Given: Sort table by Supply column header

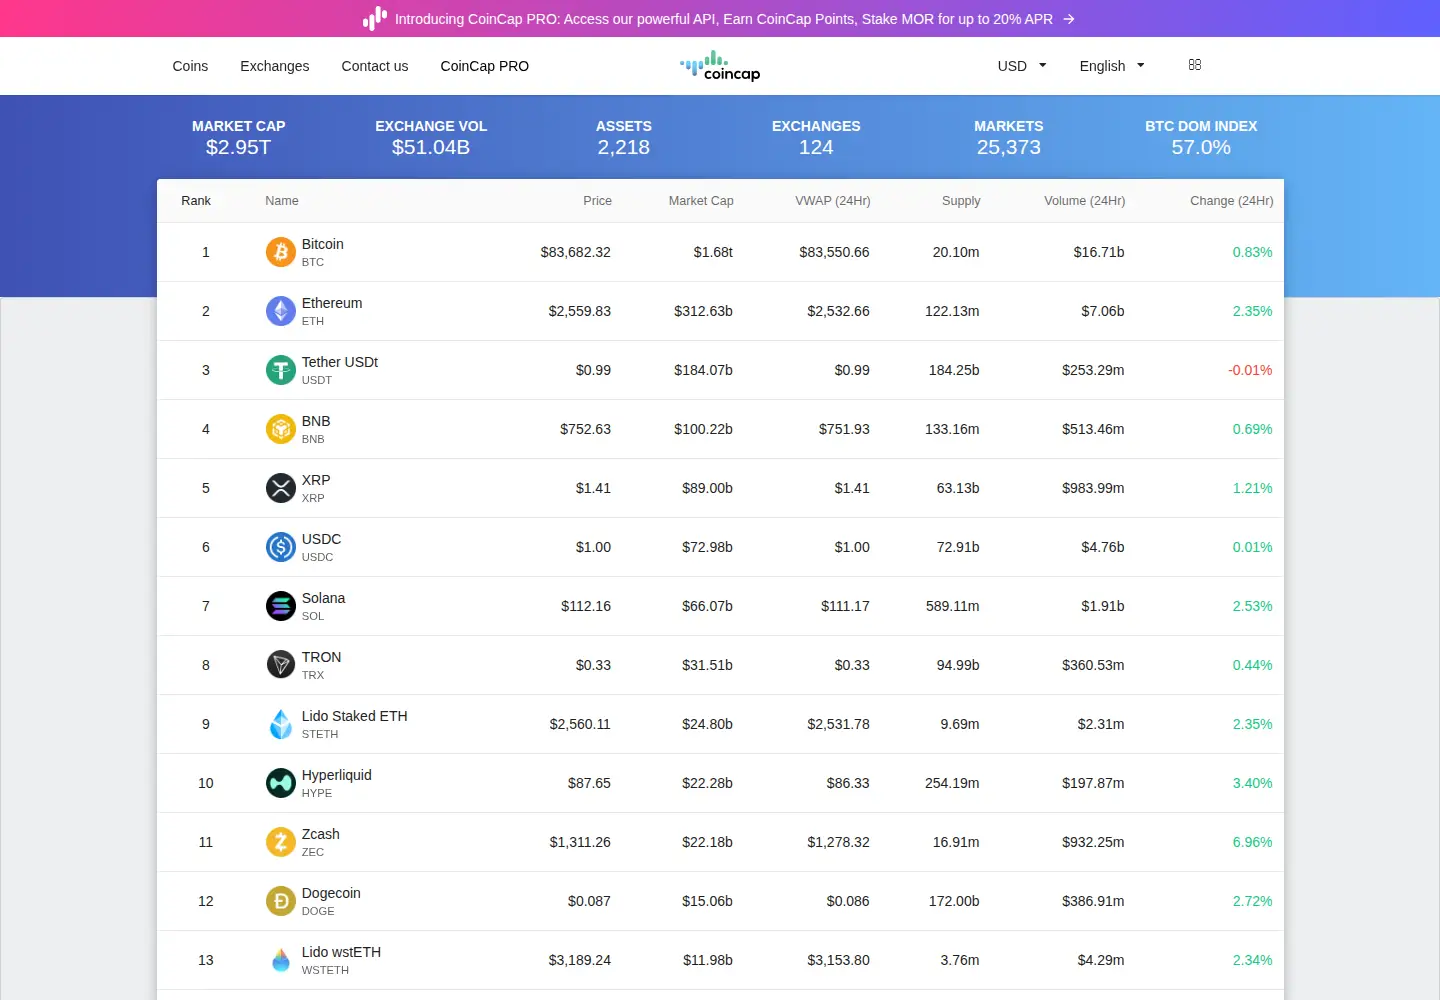Looking at the screenshot, I should pos(961,201).
